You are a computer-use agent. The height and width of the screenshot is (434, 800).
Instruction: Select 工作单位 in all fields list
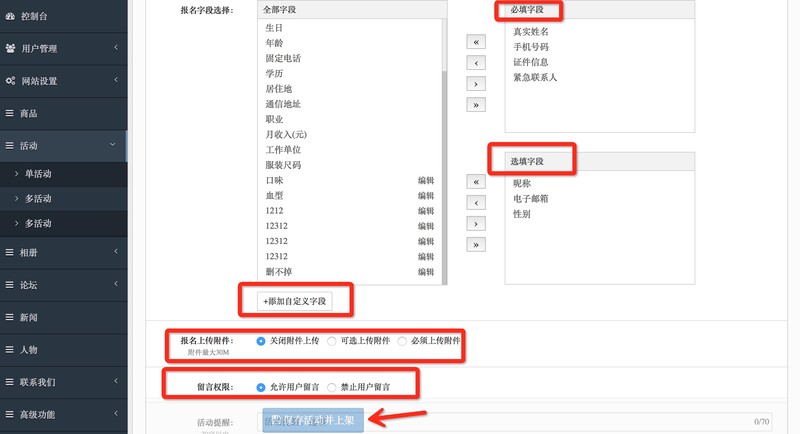click(x=283, y=150)
